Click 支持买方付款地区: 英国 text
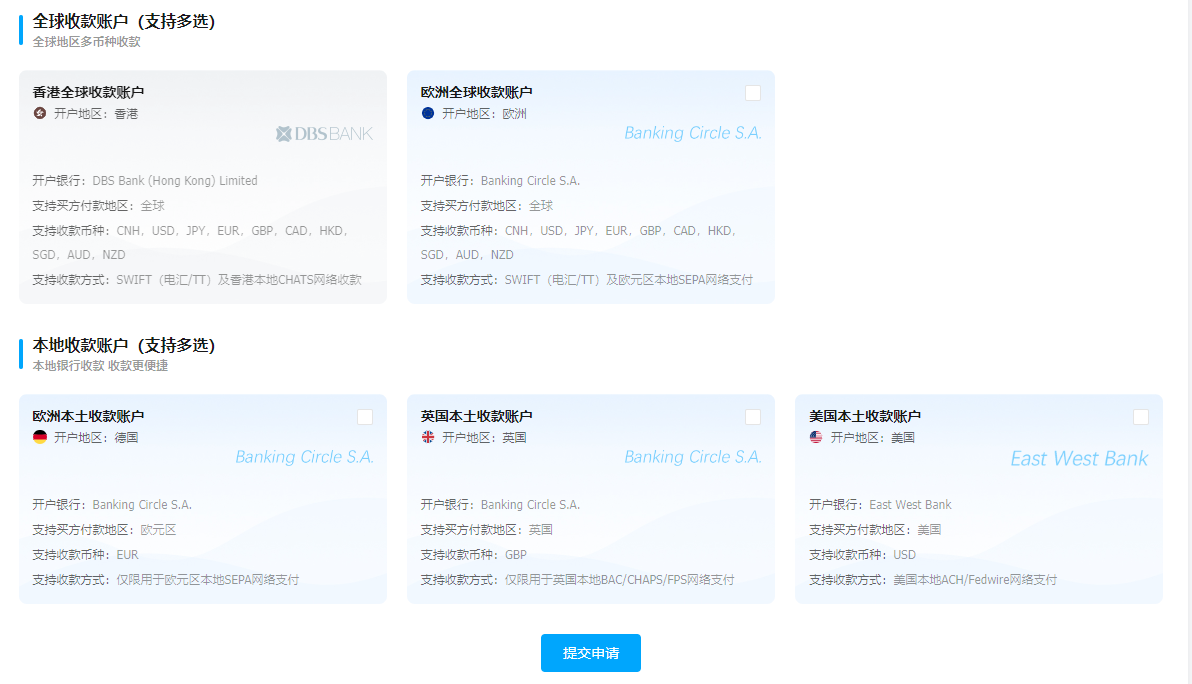The height and width of the screenshot is (684, 1192). pyautogui.click(x=487, y=530)
